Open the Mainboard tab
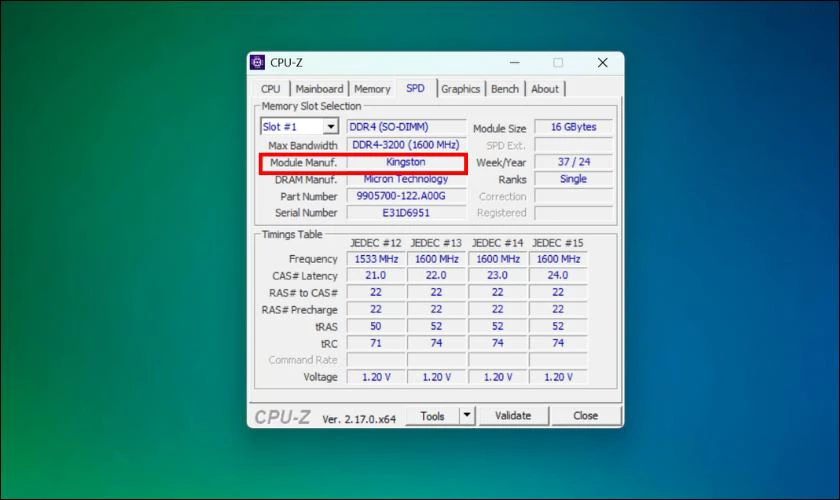Viewport: 840px width, 500px height. (319, 89)
